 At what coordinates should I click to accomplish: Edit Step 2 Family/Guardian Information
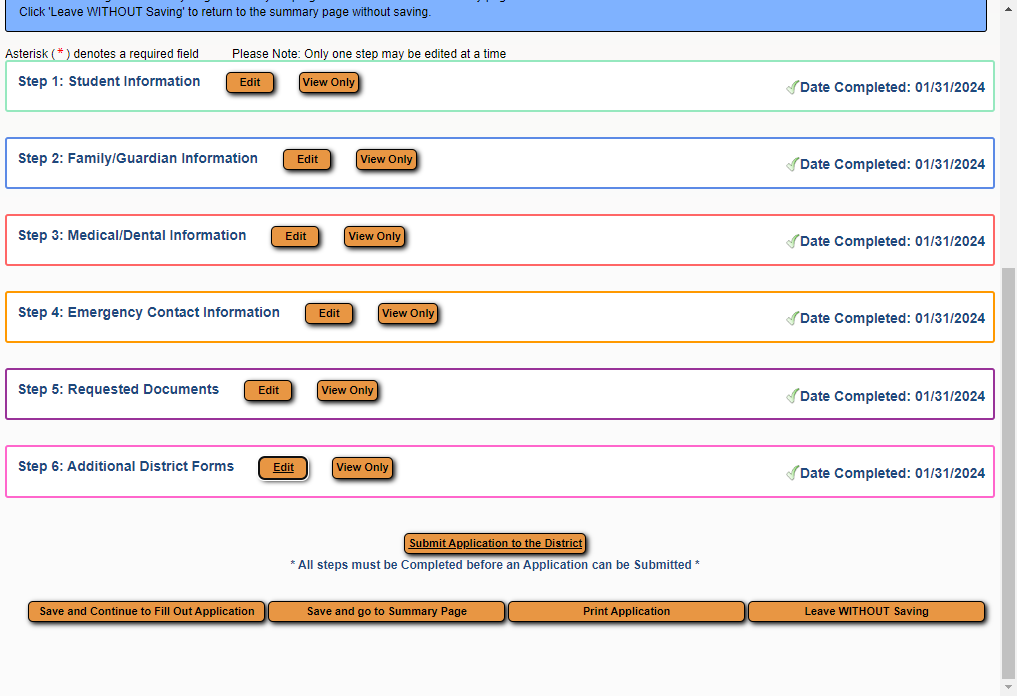pos(307,160)
